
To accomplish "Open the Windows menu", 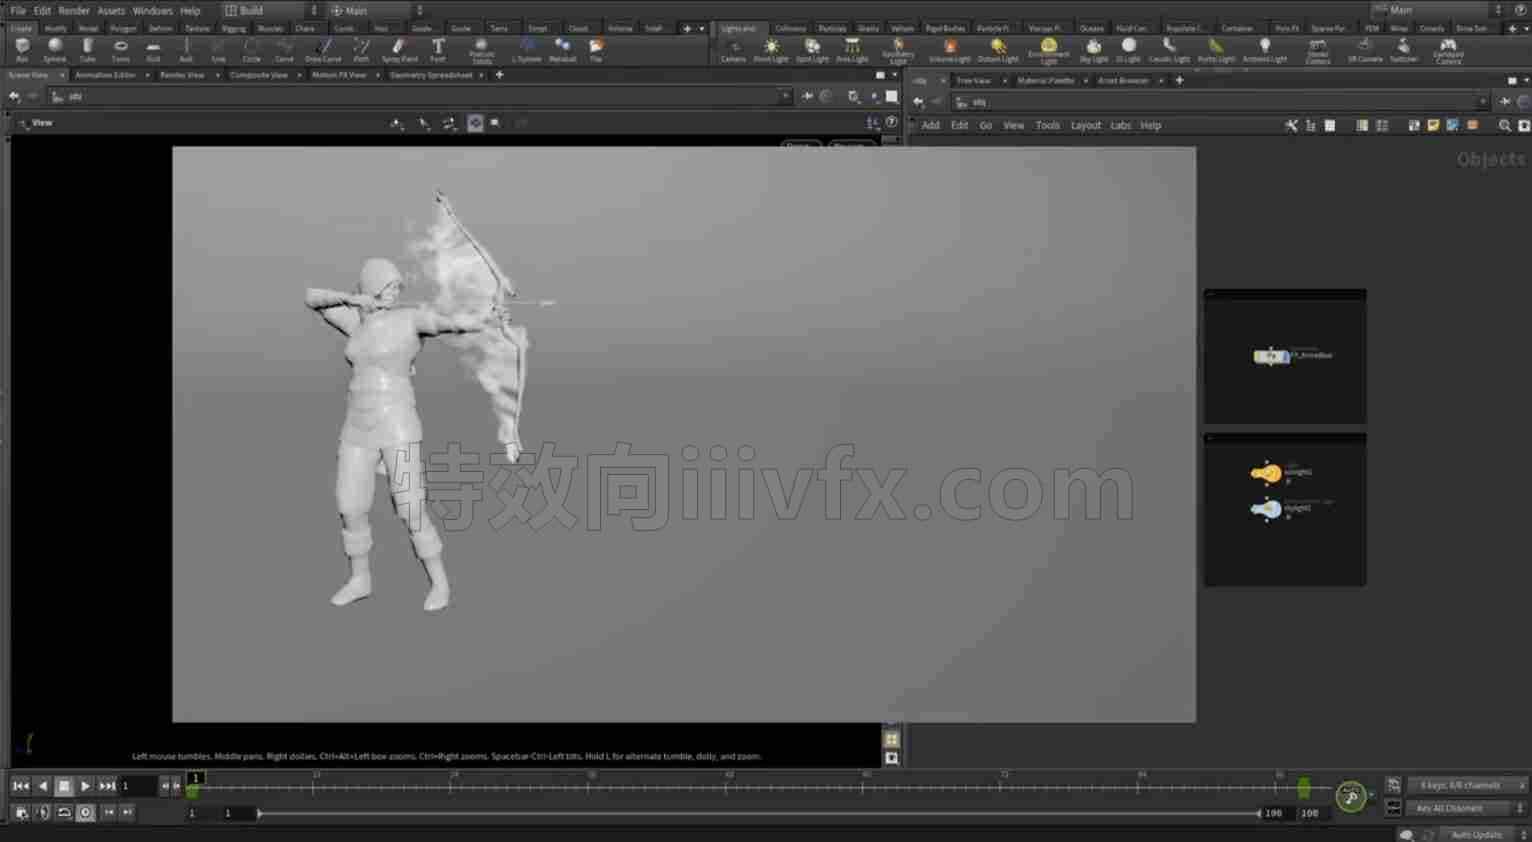I will 152,10.
